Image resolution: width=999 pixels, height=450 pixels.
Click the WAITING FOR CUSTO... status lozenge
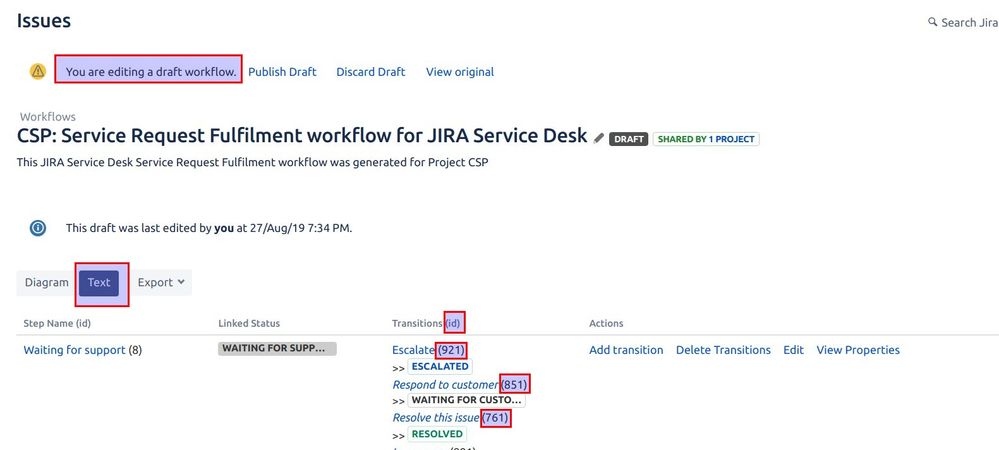coord(466,400)
